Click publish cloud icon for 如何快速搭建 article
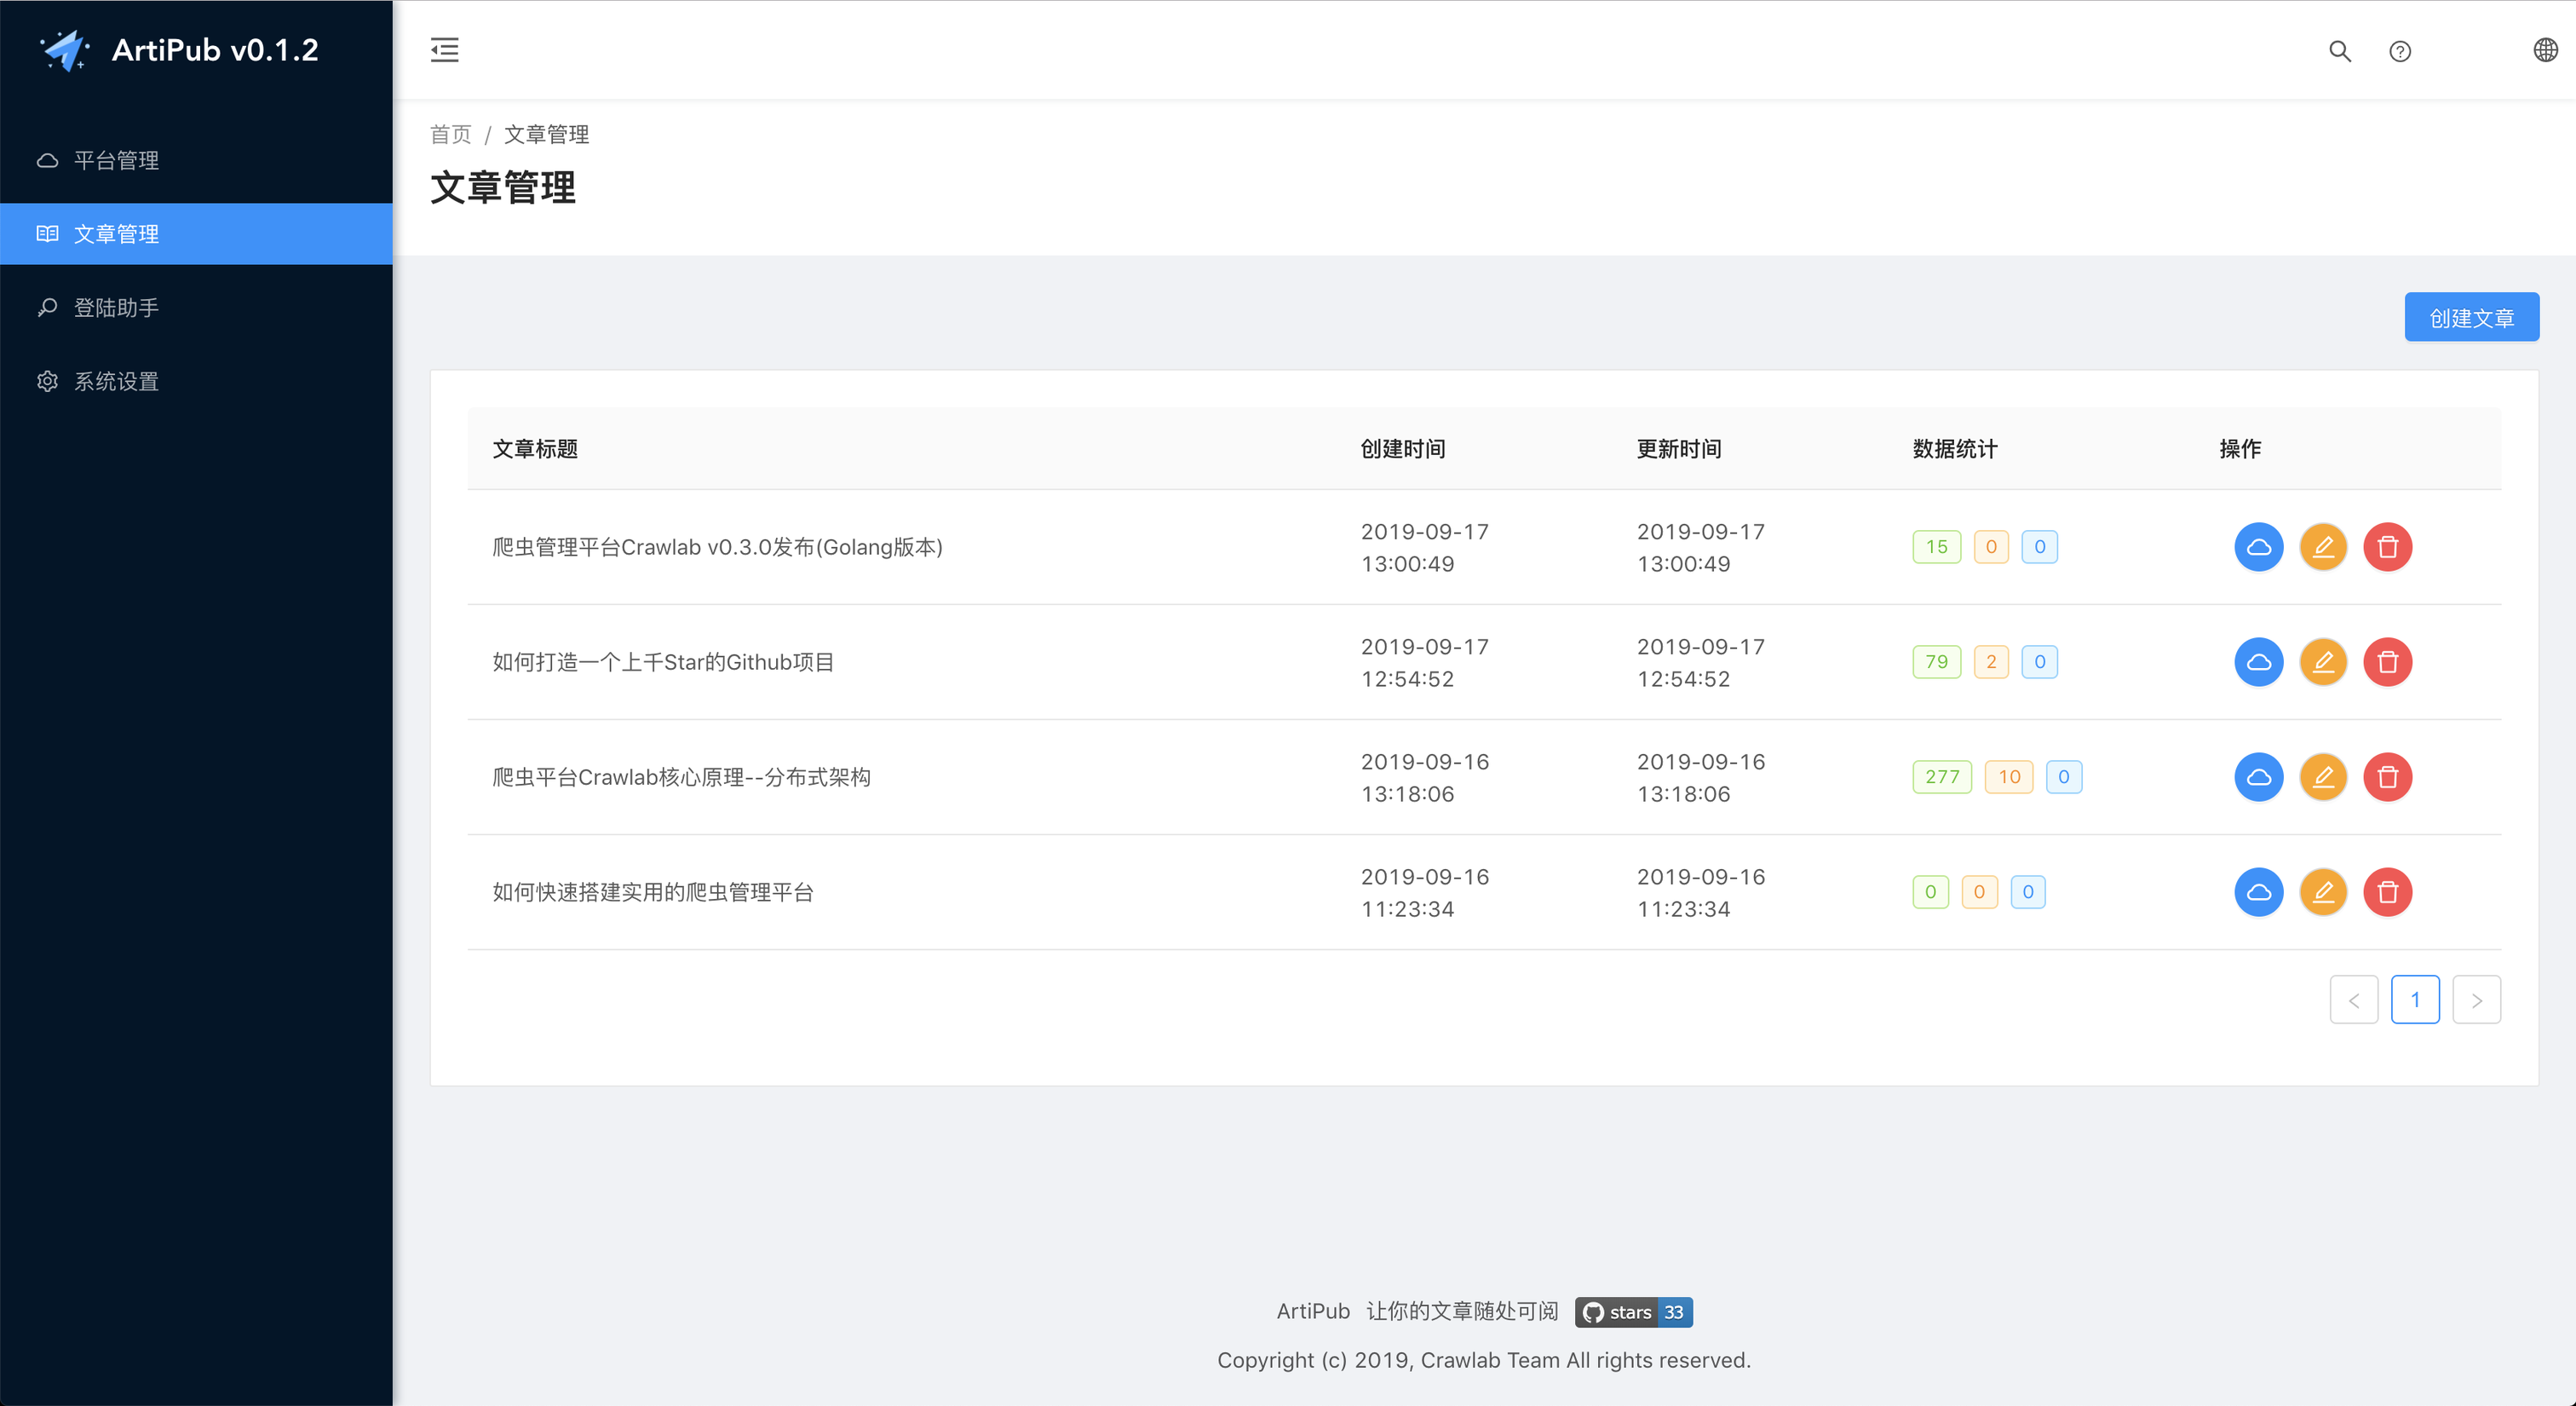 click(x=2258, y=892)
